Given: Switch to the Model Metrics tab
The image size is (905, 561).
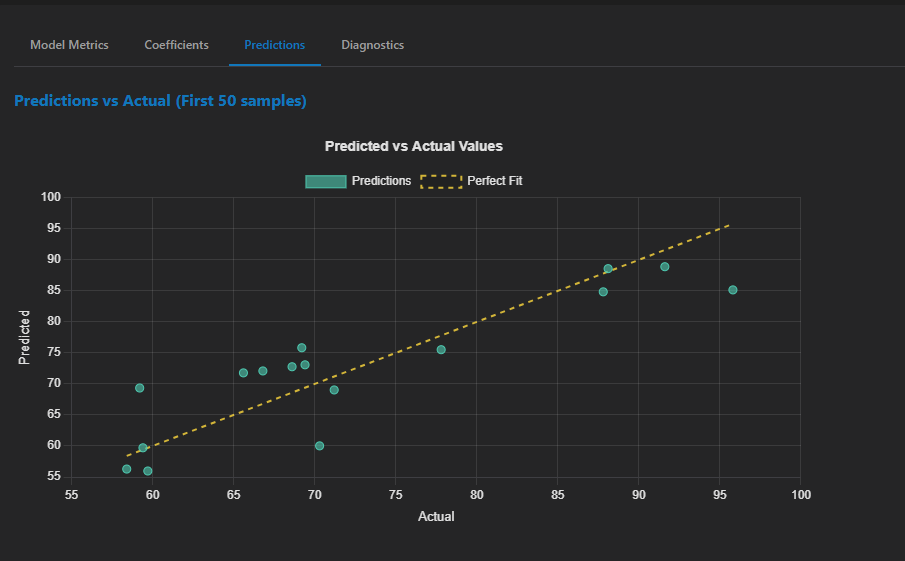Looking at the screenshot, I should point(69,45).
